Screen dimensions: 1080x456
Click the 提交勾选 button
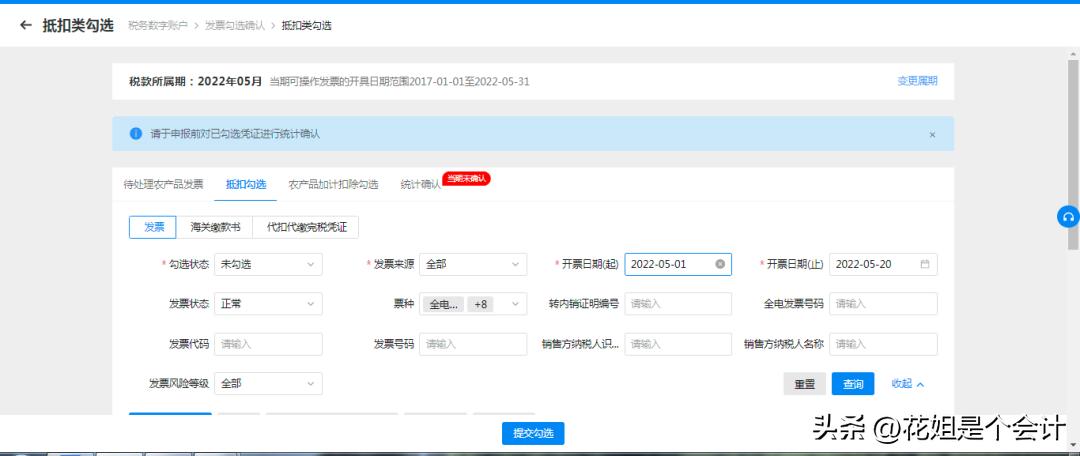[533, 433]
